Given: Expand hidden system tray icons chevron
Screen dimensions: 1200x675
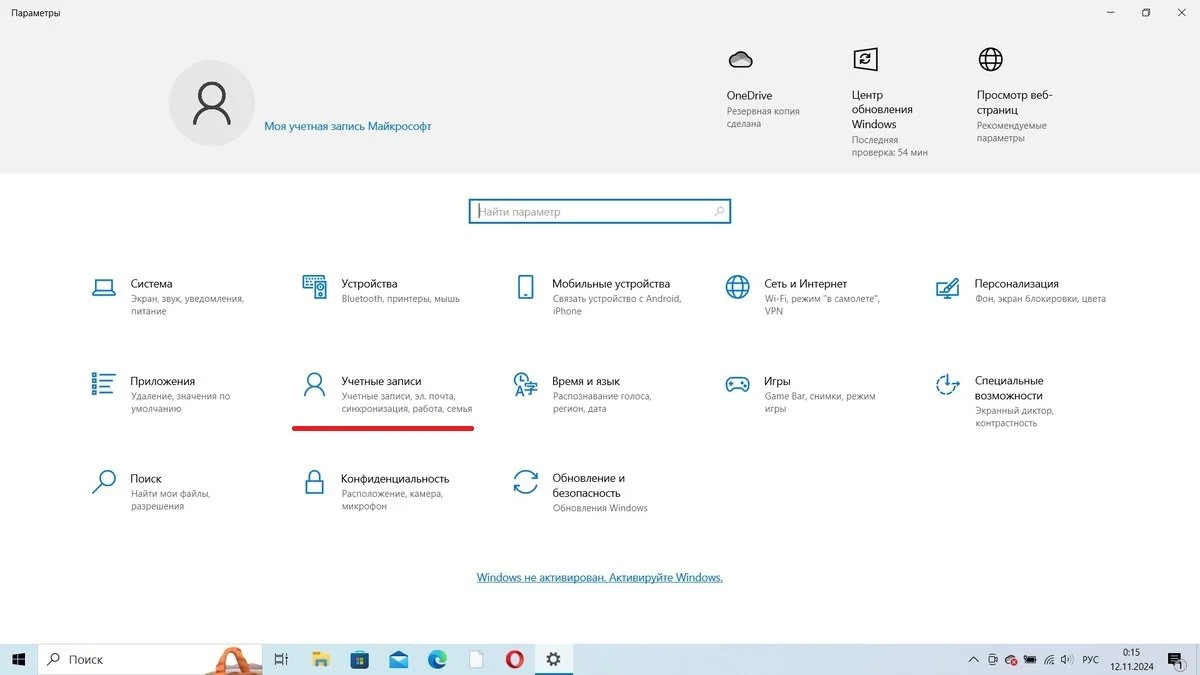Looking at the screenshot, I should 974,660.
